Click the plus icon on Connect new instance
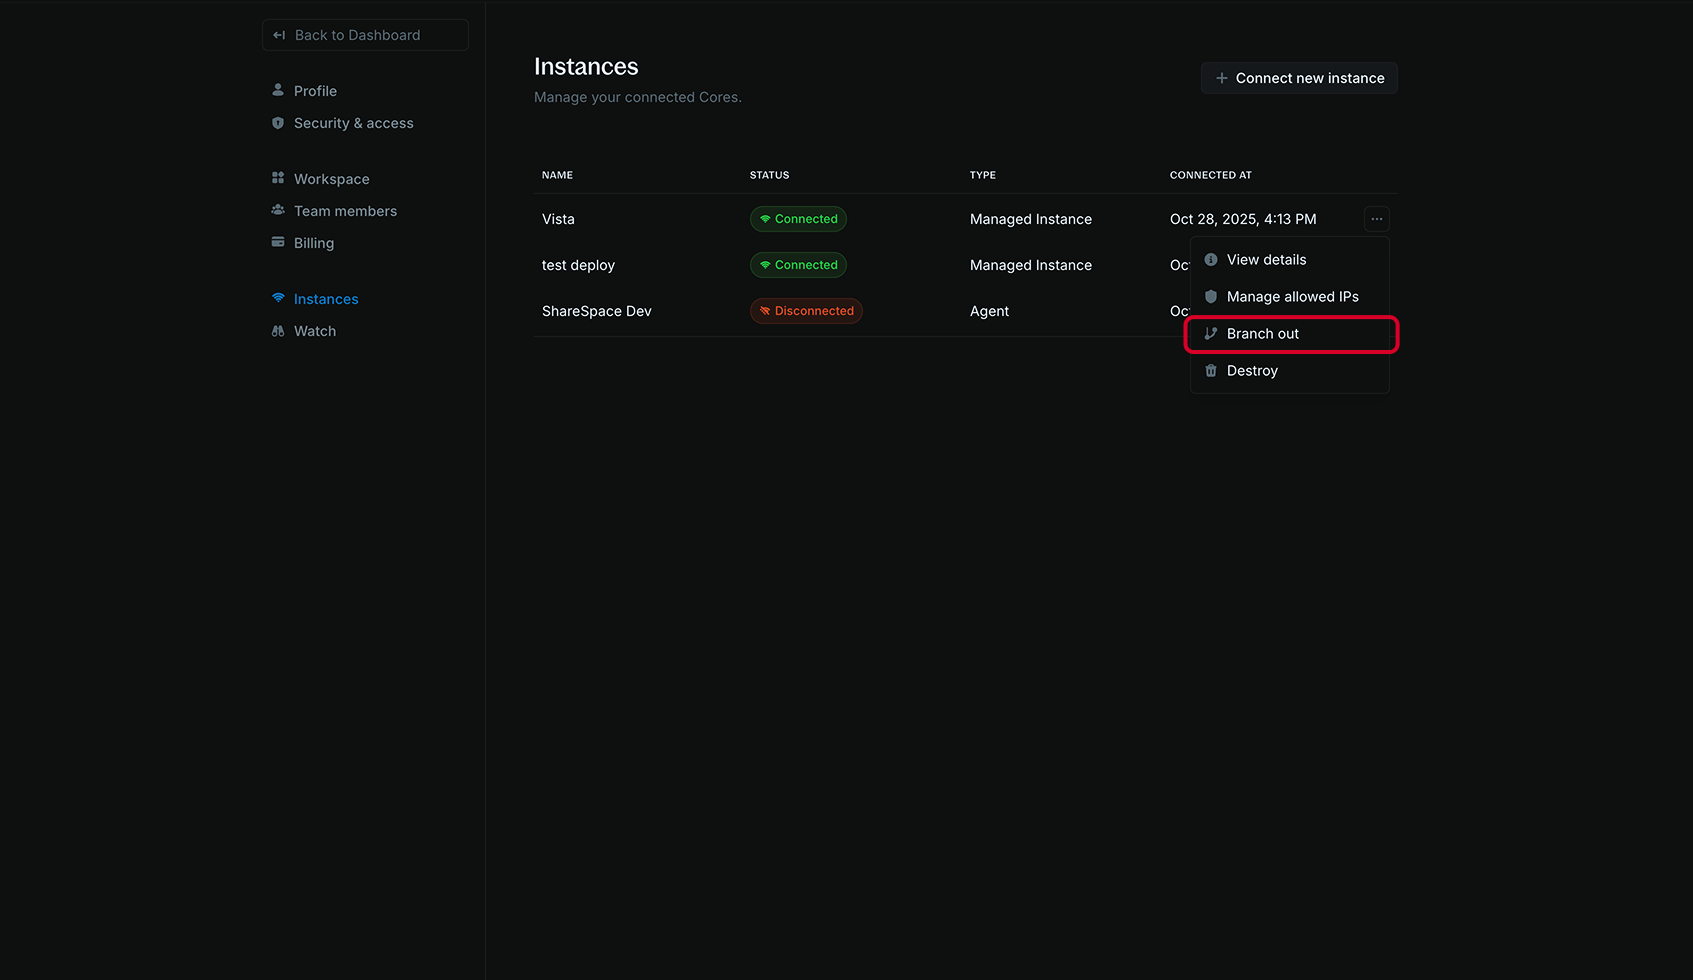Image resolution: width=1693 pixels, height=980 pixels. pyautogui.click(x=1221, y=77)
